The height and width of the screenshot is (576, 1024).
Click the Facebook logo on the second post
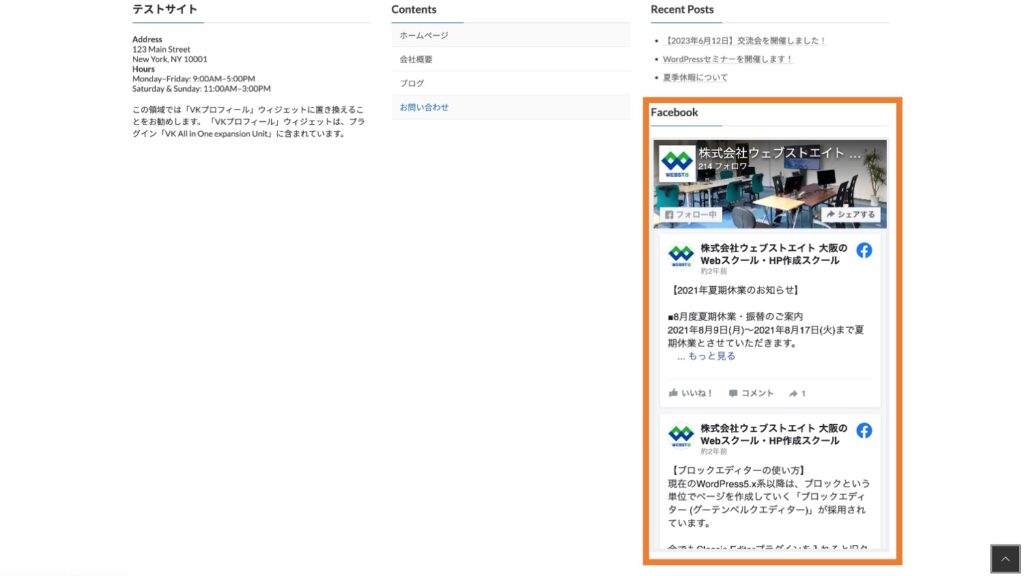[864, 432]
